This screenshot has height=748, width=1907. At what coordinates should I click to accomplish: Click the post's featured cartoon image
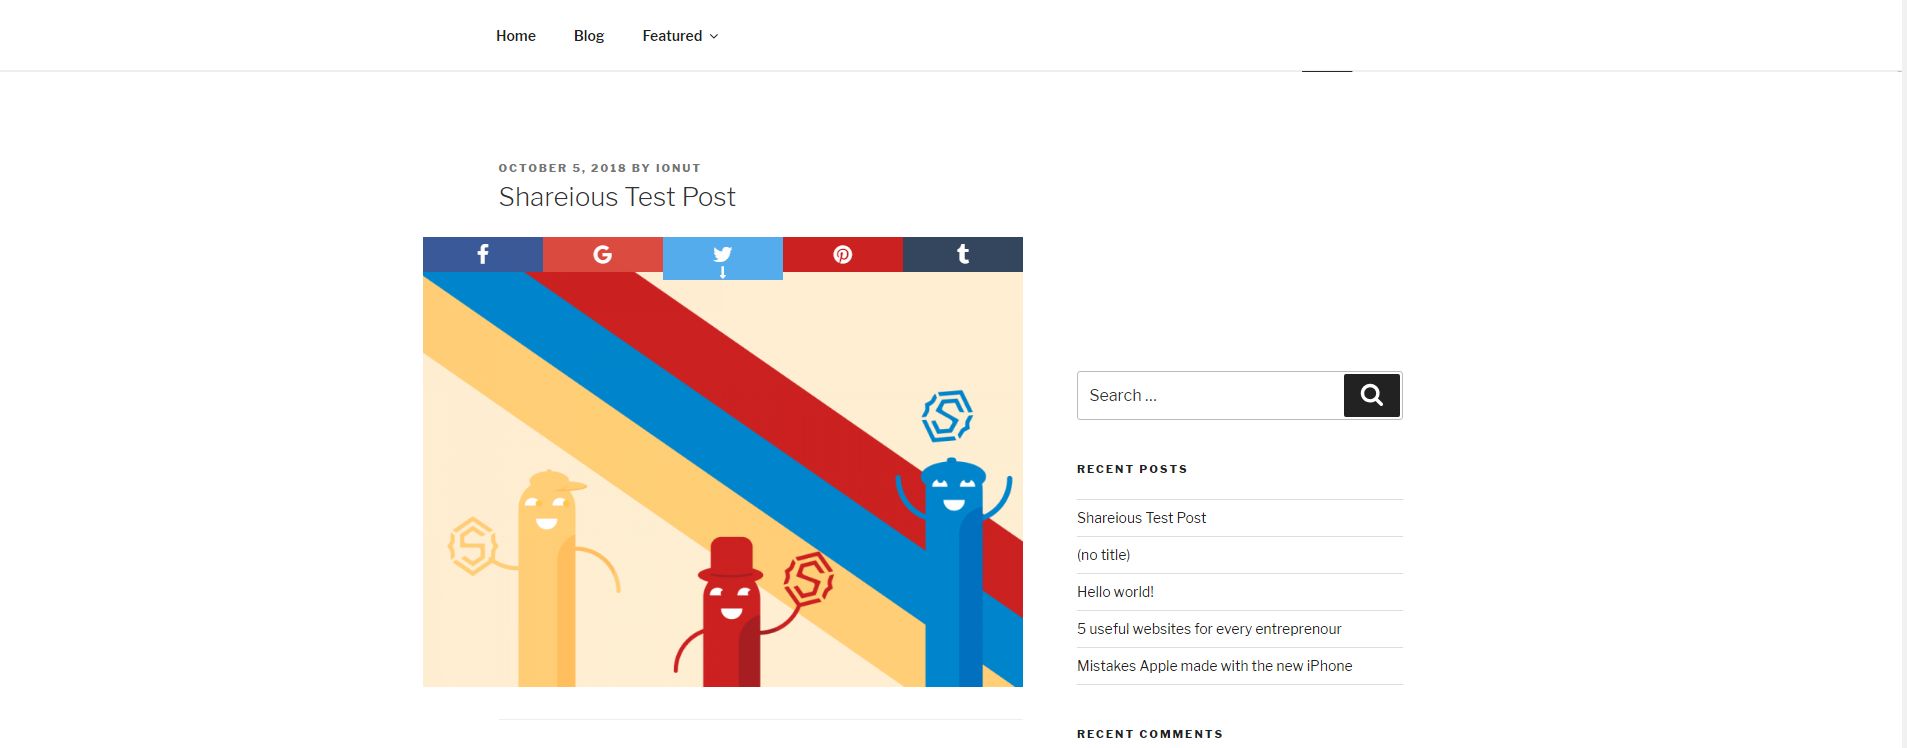point(723,479)
